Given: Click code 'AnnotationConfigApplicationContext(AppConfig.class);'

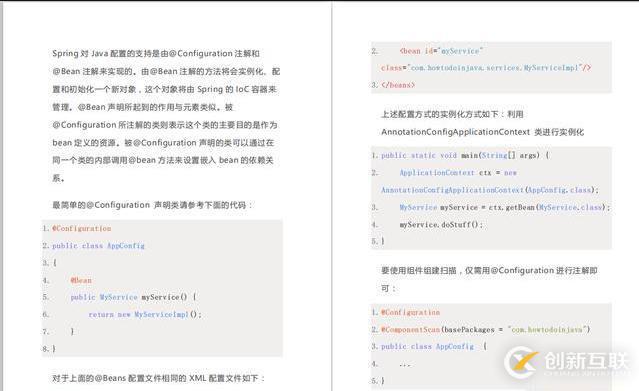Looking at the screenshot, I should click(490, 190).
